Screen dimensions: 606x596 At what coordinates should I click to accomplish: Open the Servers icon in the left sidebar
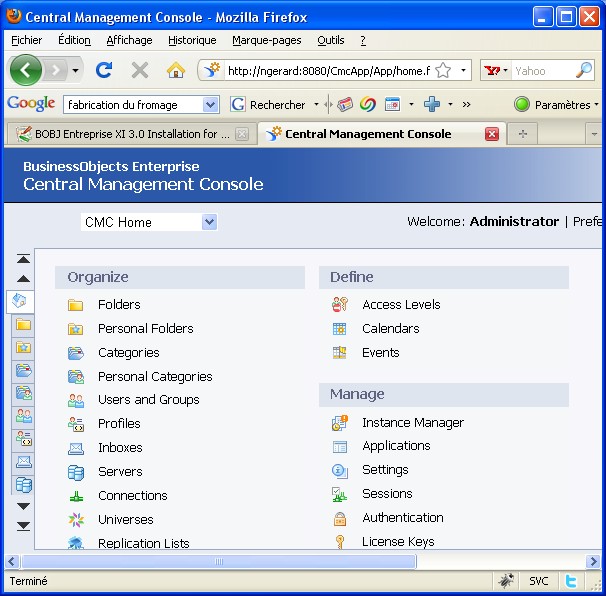pyautogui.click(x=24, y=485)
